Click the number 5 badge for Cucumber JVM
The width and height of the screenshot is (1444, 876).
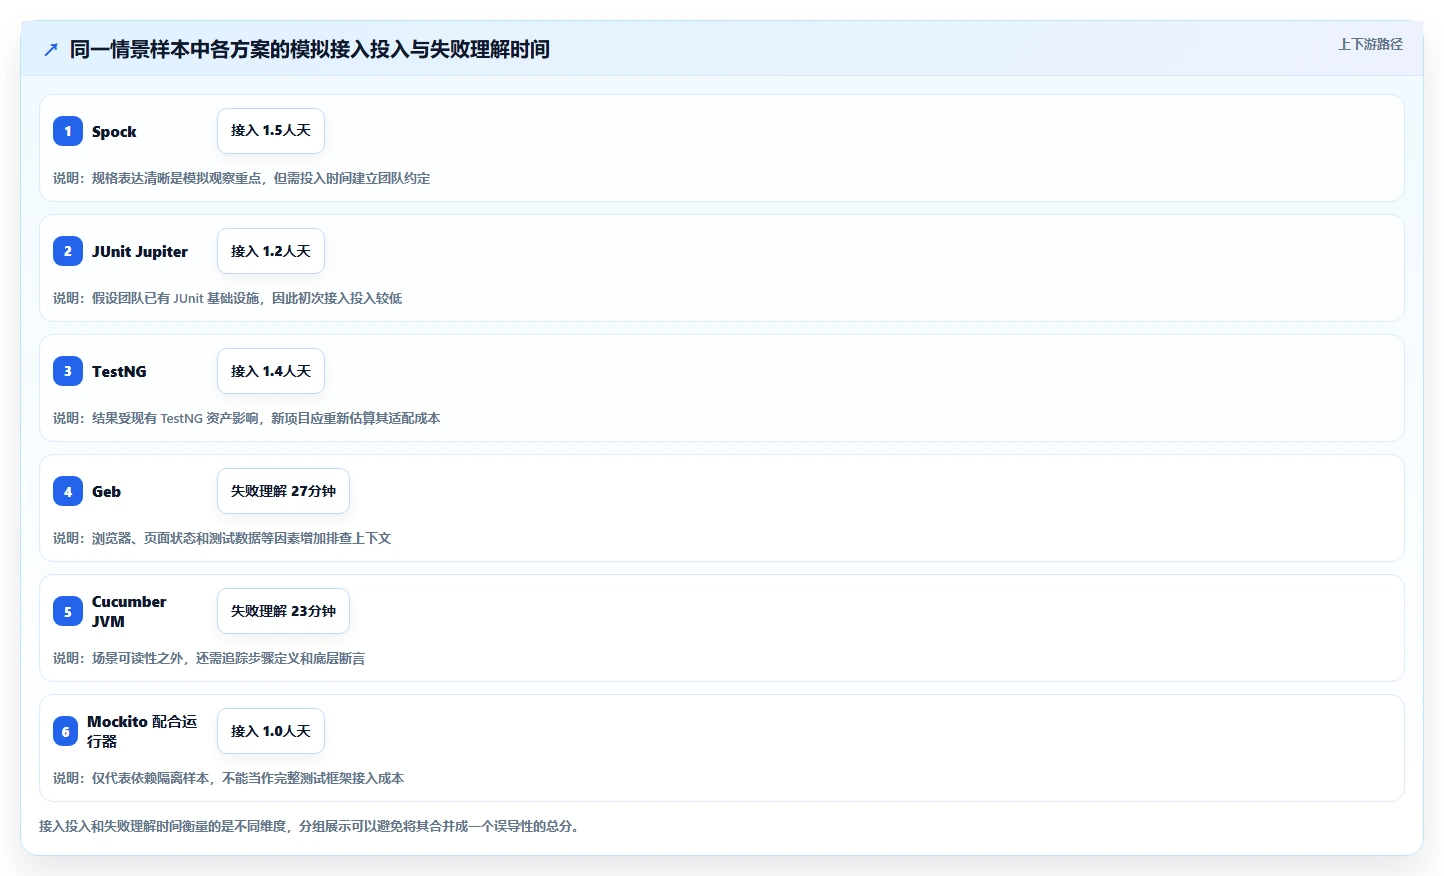click(68, 611)
